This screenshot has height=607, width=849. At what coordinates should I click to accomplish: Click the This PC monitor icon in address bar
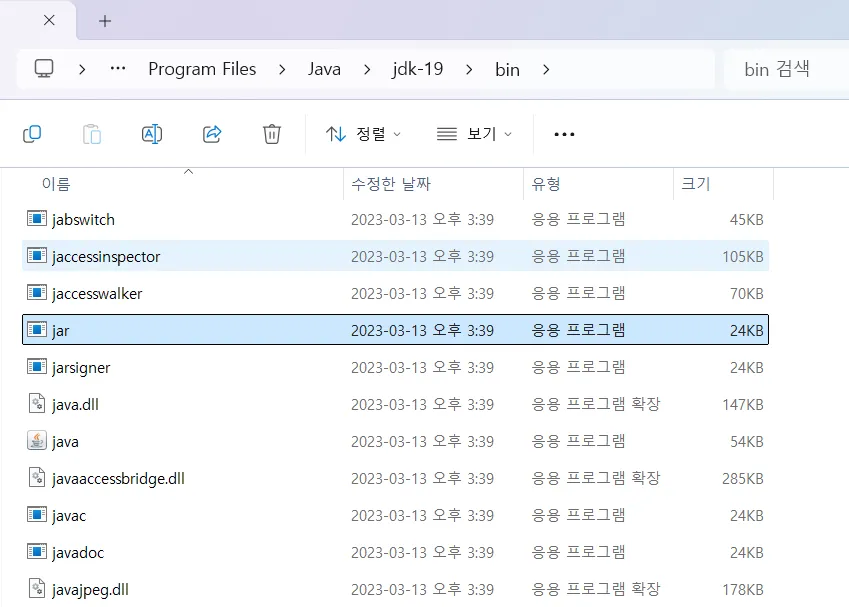[44, 69]
